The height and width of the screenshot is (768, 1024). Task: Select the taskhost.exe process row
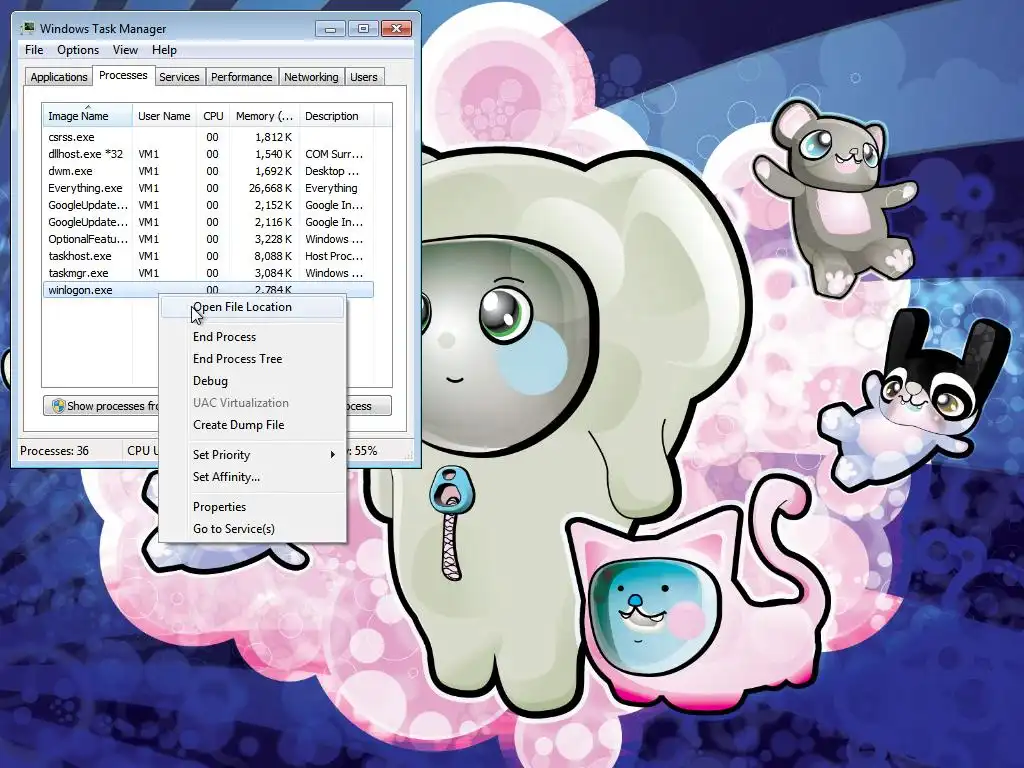tap(208, 256)
